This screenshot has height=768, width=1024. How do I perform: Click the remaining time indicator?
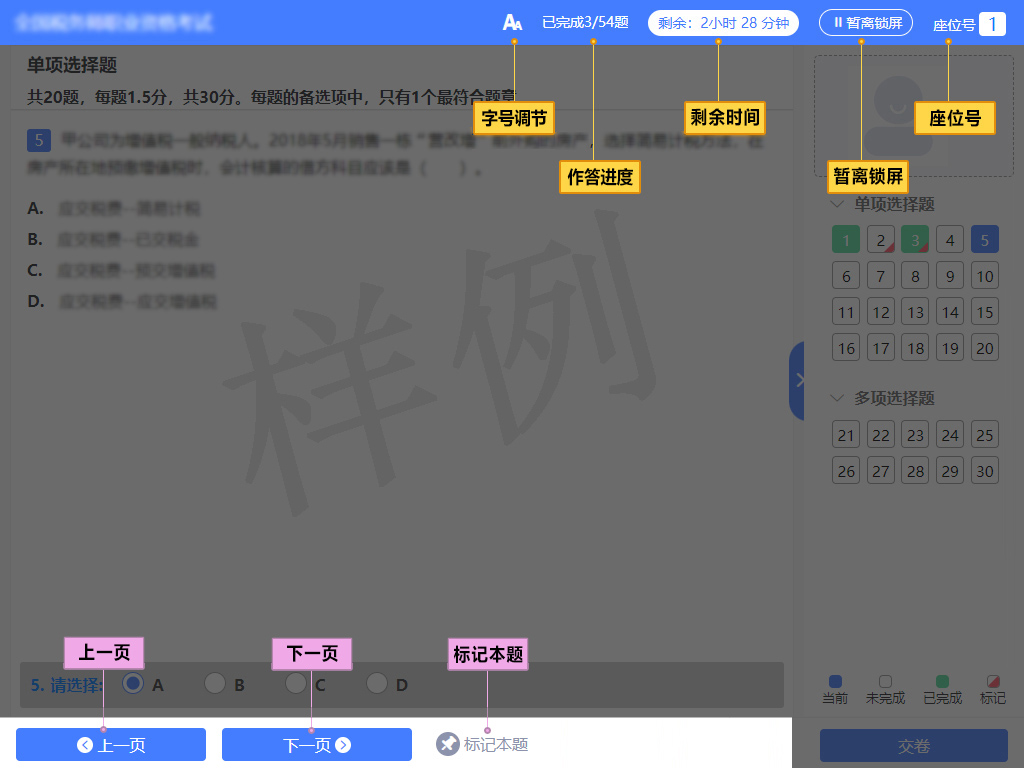723,22
